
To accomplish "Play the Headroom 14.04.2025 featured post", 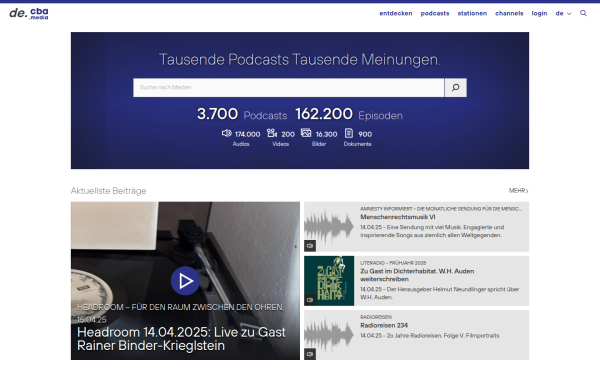I will pos(185,281).
